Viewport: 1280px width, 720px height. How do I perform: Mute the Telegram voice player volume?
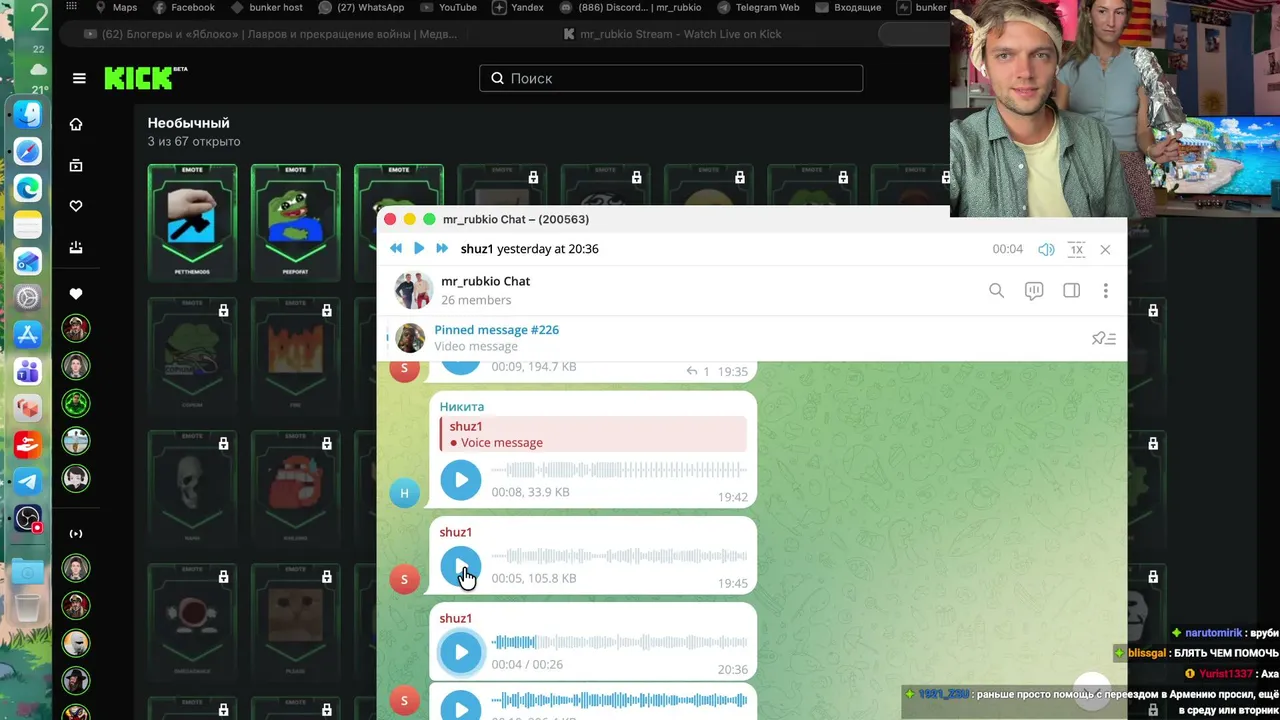[1046, 250]
